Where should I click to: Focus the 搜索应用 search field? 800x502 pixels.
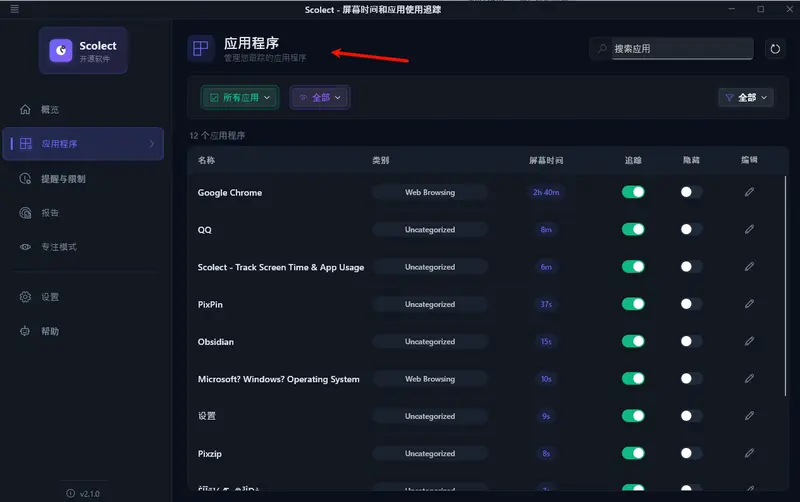pyautogui.click(x=682, y=49)
